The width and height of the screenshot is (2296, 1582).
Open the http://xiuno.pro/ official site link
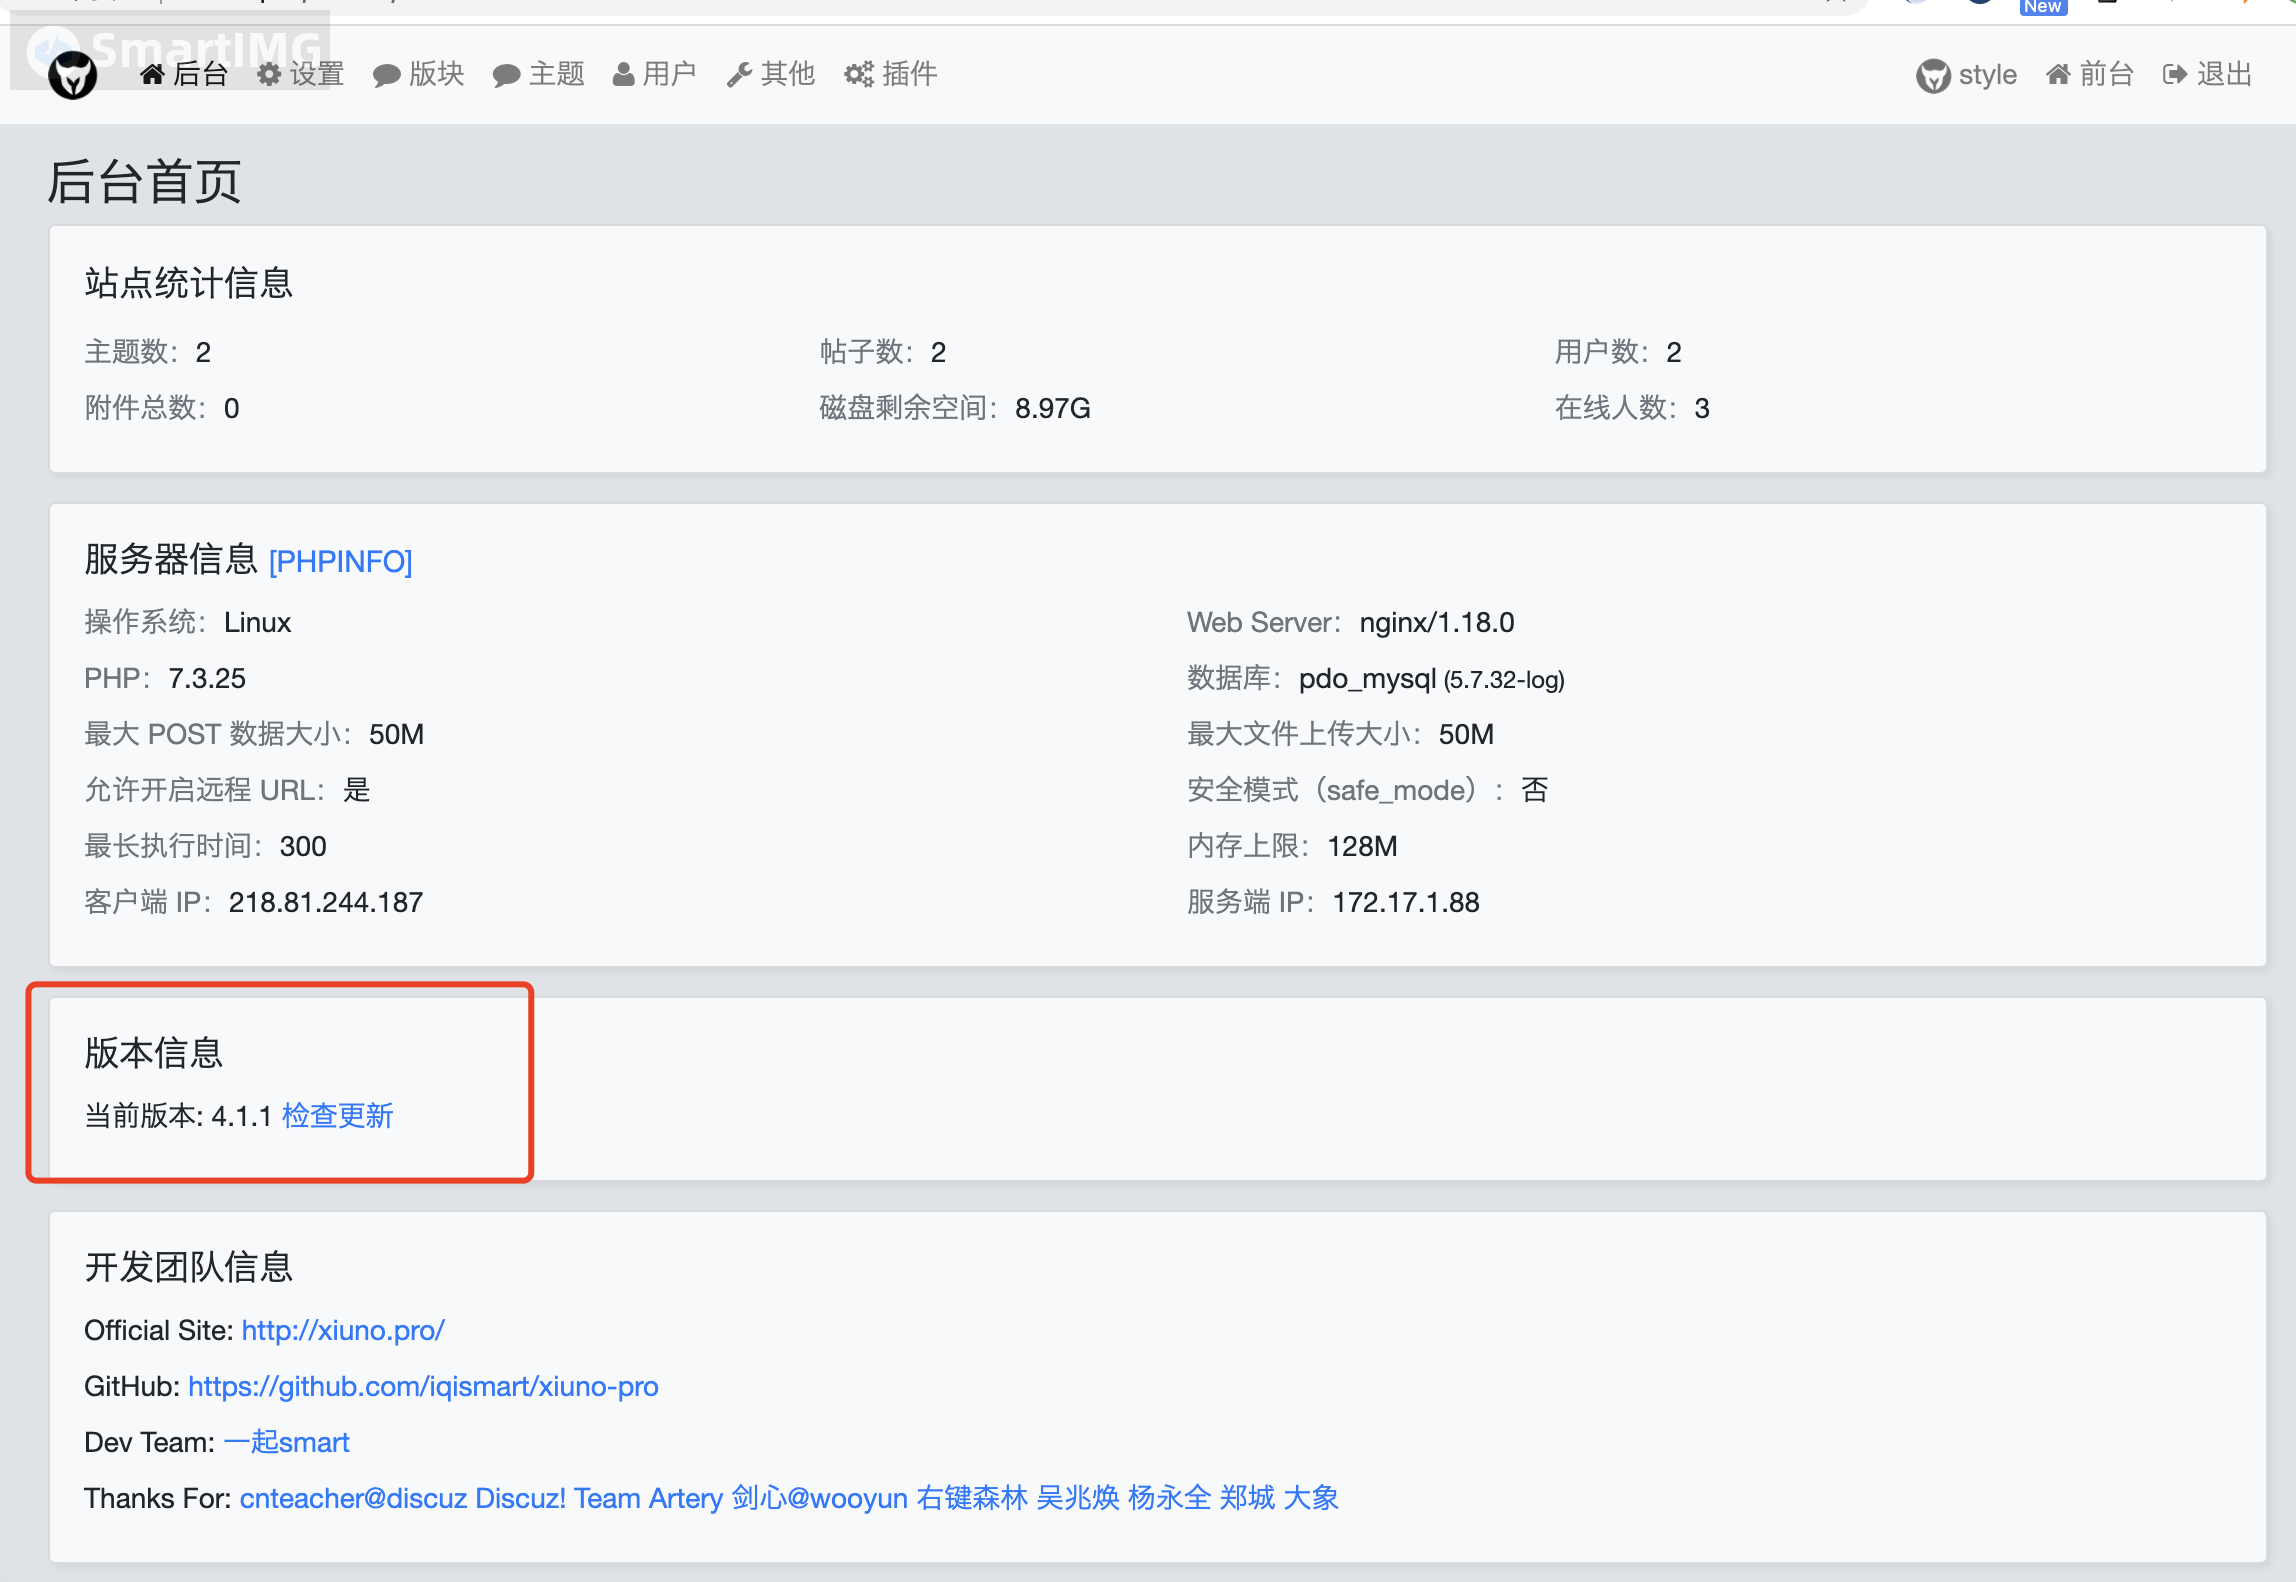pos(343,1330)
